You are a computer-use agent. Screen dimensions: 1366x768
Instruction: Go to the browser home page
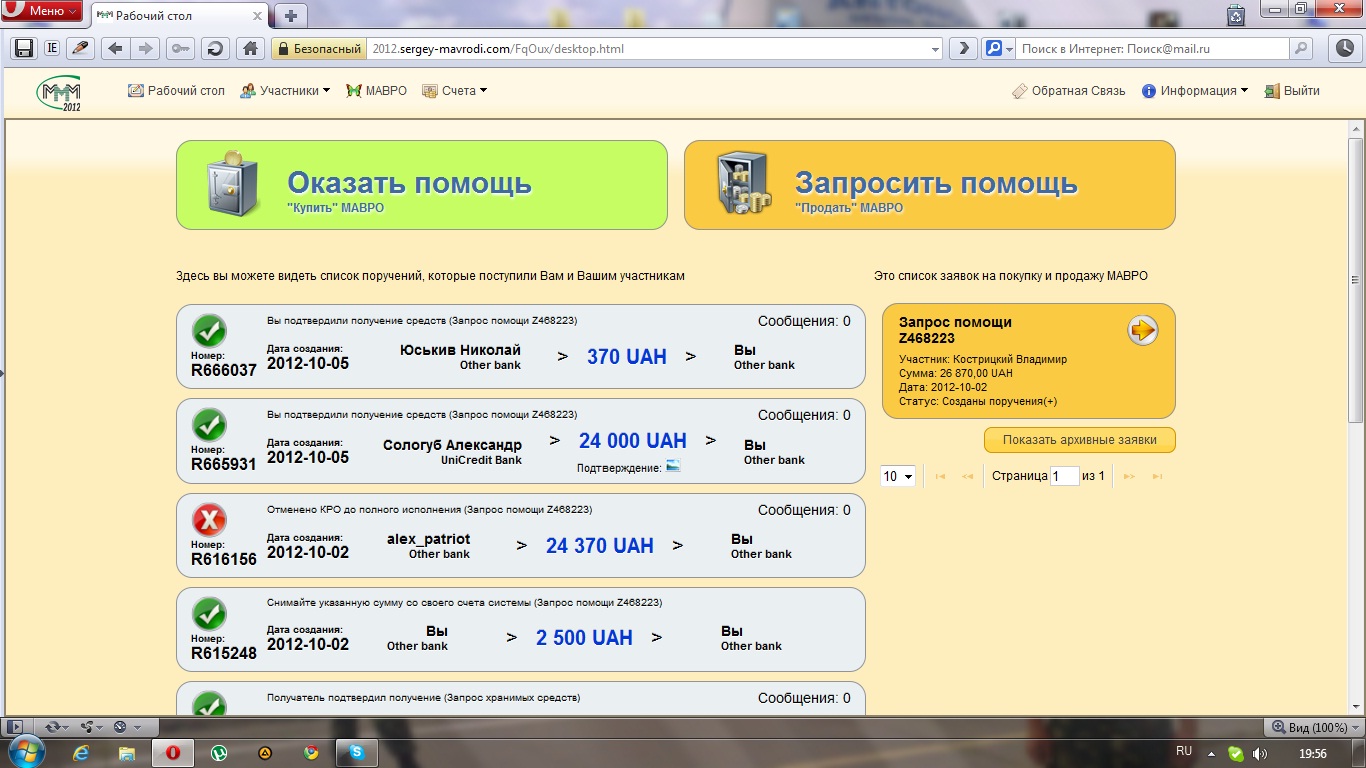click(250, 48)
